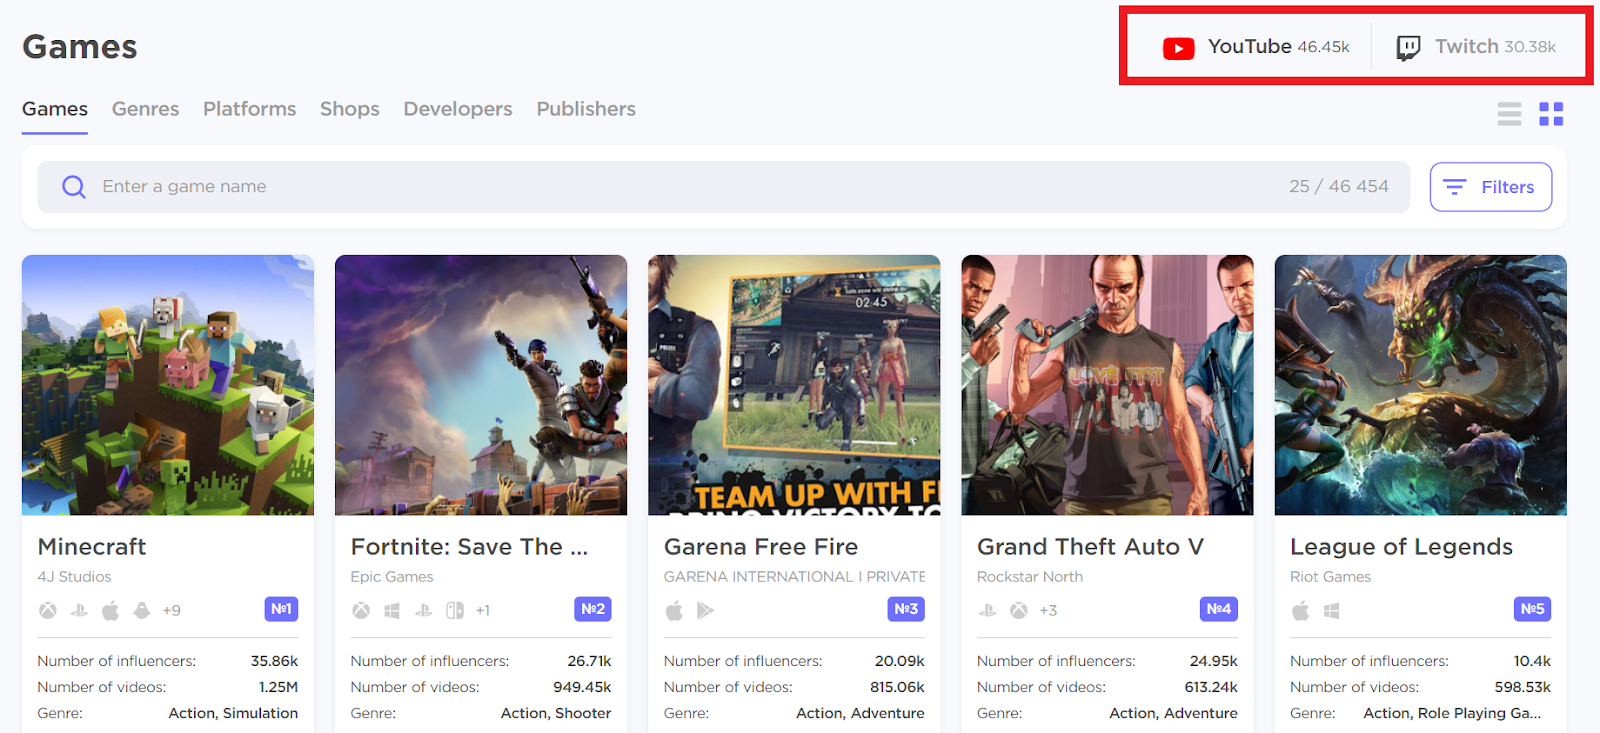Click the Windows icon on Fortnite card
1600x733 pixels.
pyautogui.click(x=392, y=610)
